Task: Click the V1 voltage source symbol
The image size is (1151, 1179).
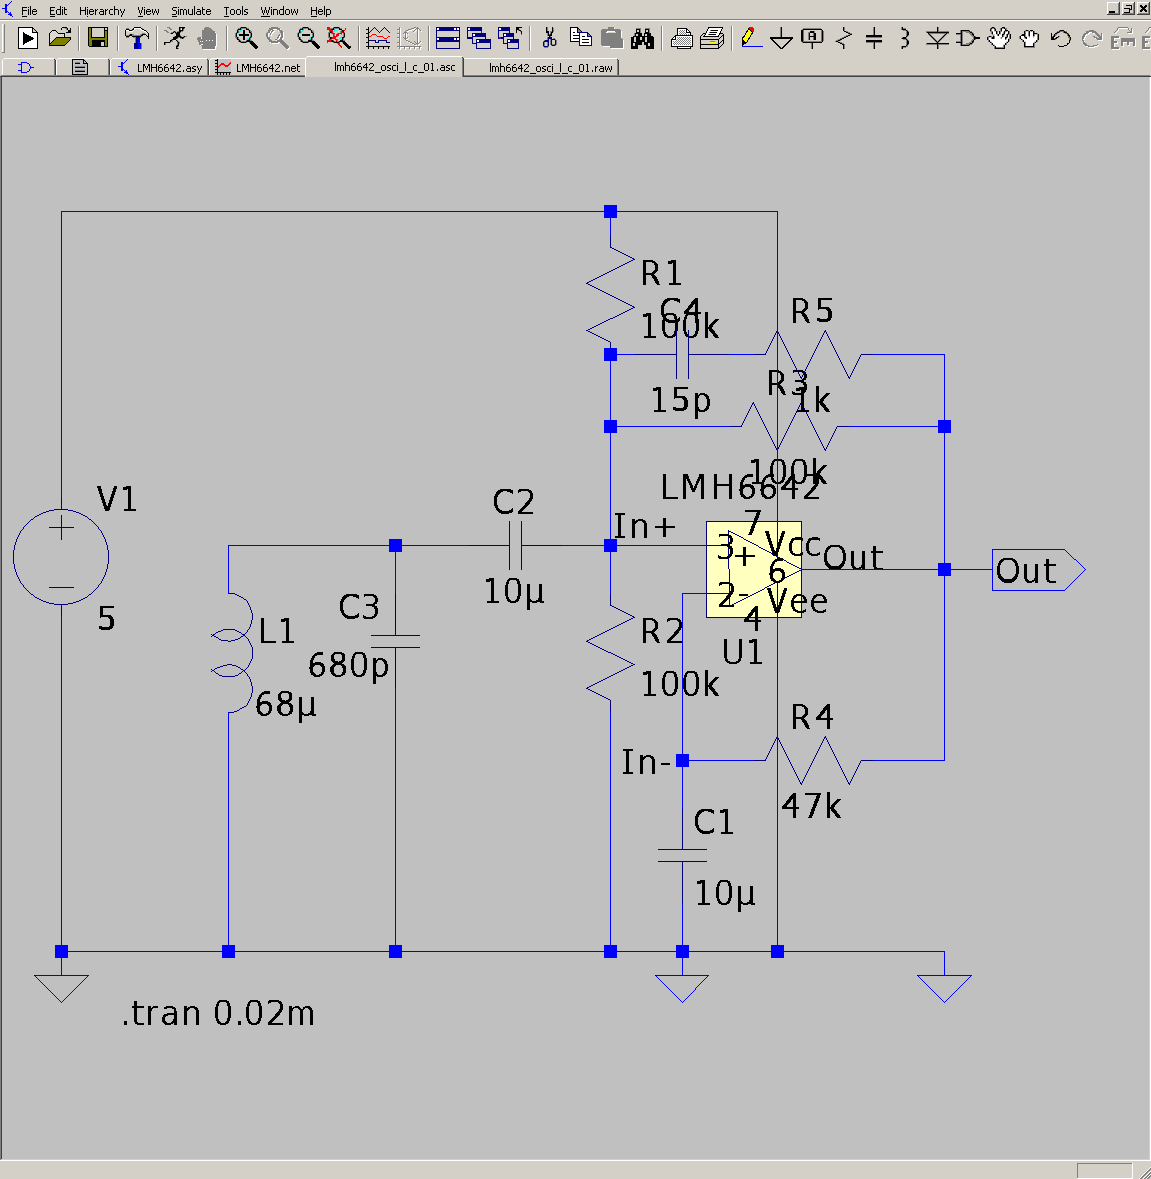Action: click(x=61, y=557)
